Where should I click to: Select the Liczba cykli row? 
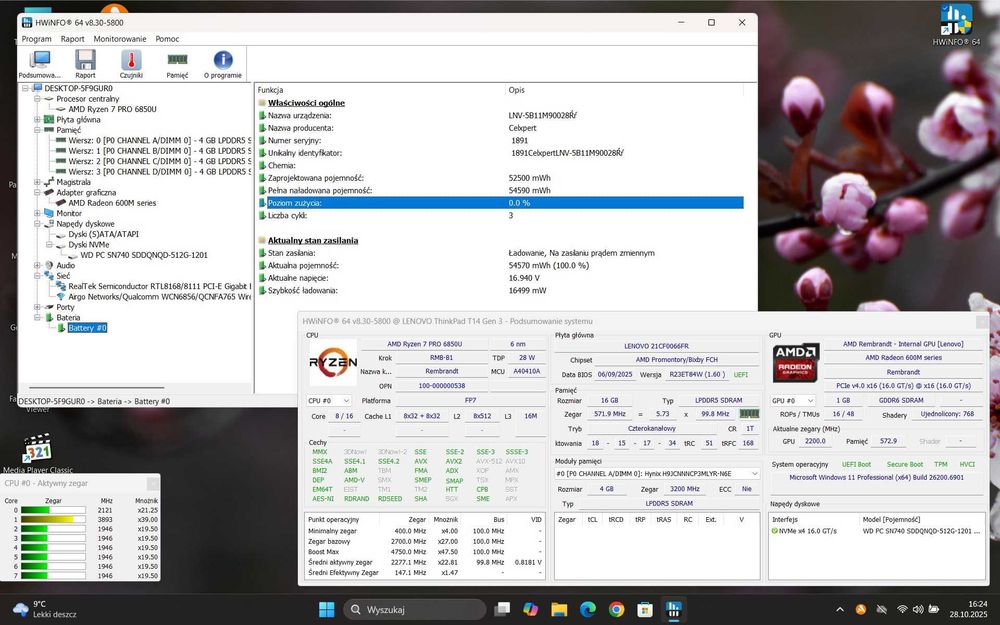pyautogui.click(x=501, y=216)
